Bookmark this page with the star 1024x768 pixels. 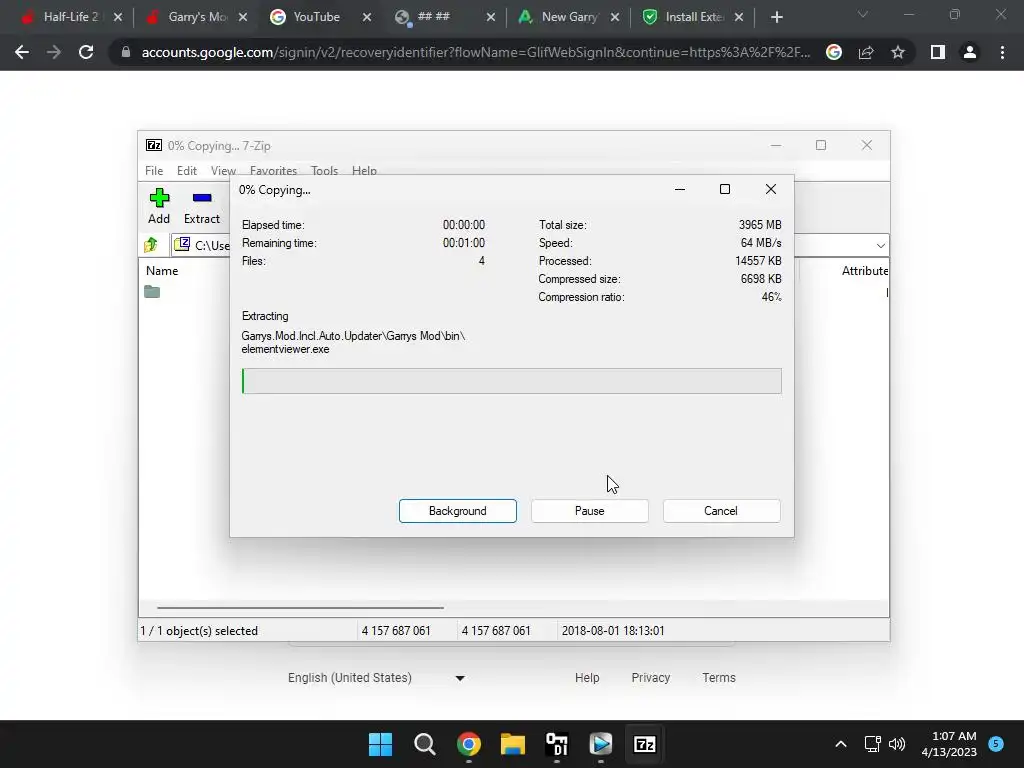pyautogui.click(x=898, y=52)
